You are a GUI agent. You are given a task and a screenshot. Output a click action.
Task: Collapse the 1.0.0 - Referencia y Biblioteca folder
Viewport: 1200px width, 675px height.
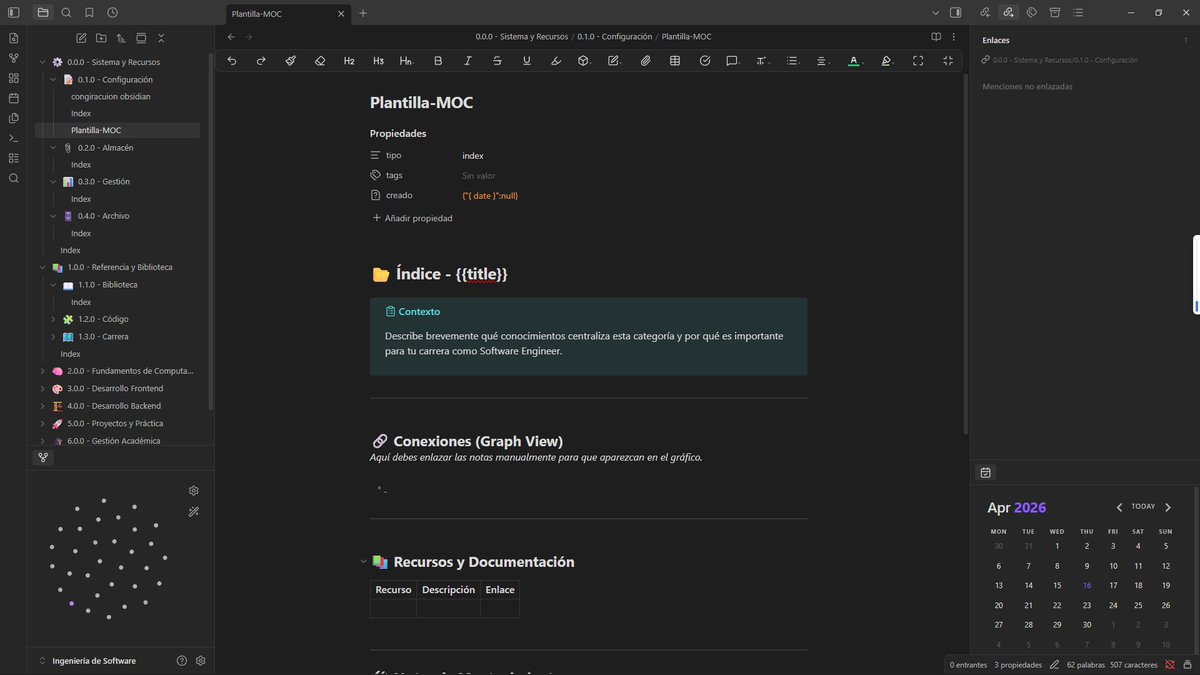pyautogui.click(x=42, y=267)
